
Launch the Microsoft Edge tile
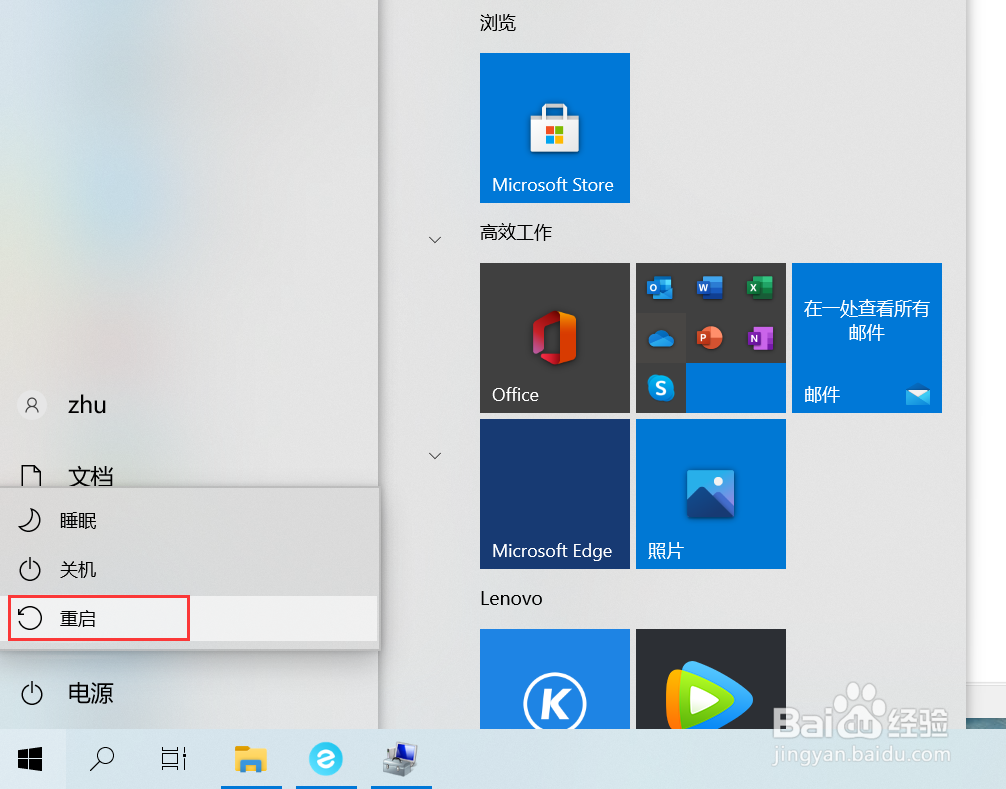coord(554,494)
